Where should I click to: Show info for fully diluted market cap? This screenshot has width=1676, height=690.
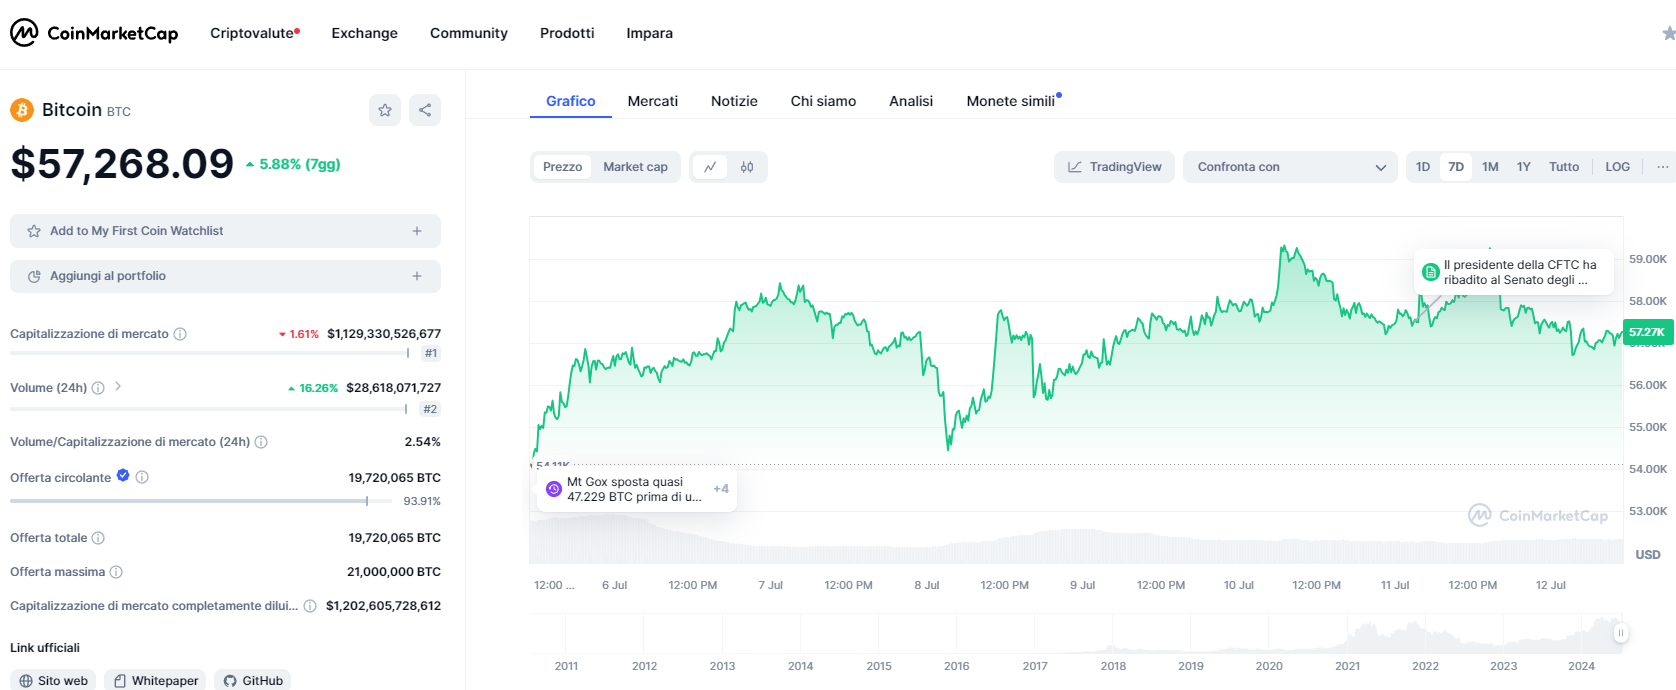pos(310,606)
